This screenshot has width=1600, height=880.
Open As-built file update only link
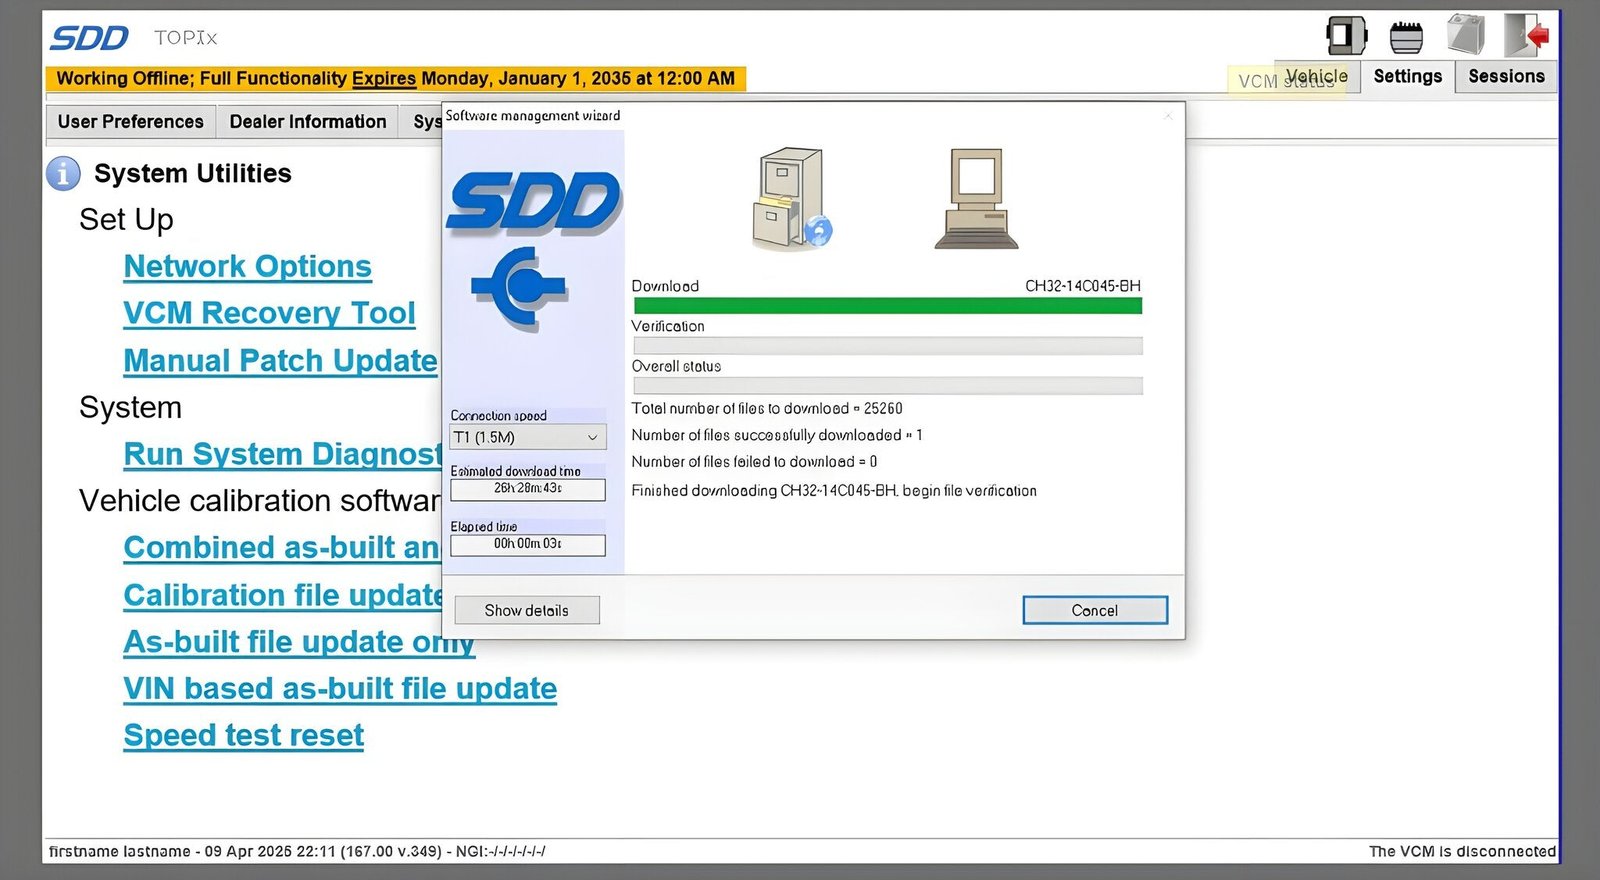[x=299, y=642]
